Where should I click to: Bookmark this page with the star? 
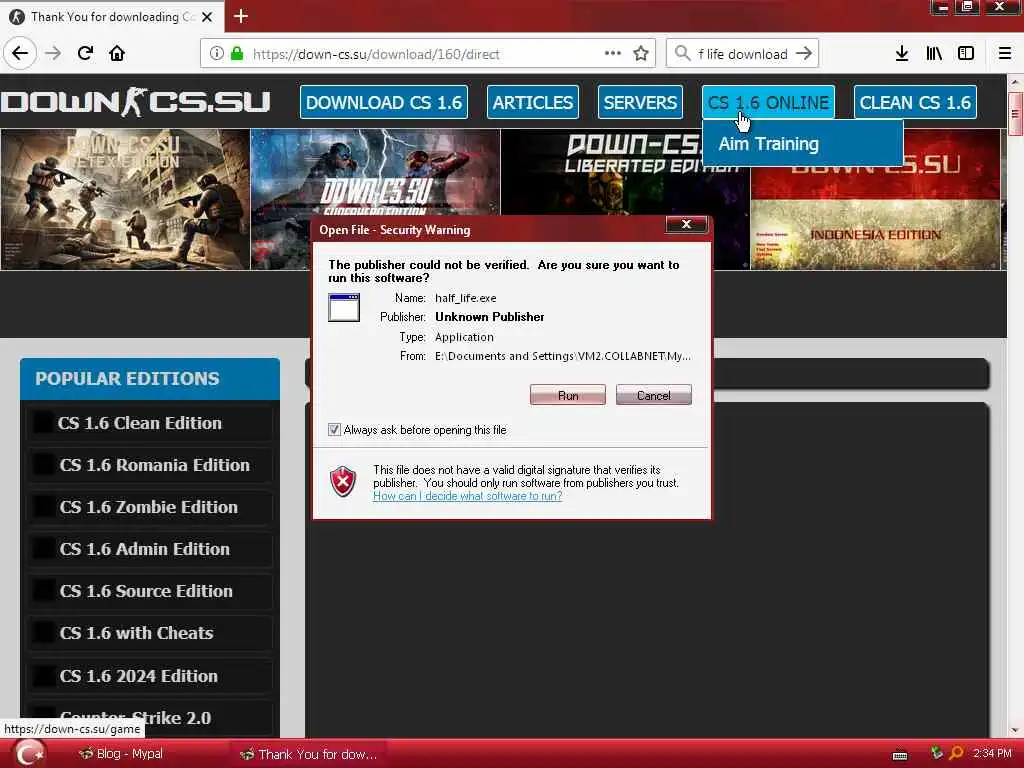coord(641,54)
